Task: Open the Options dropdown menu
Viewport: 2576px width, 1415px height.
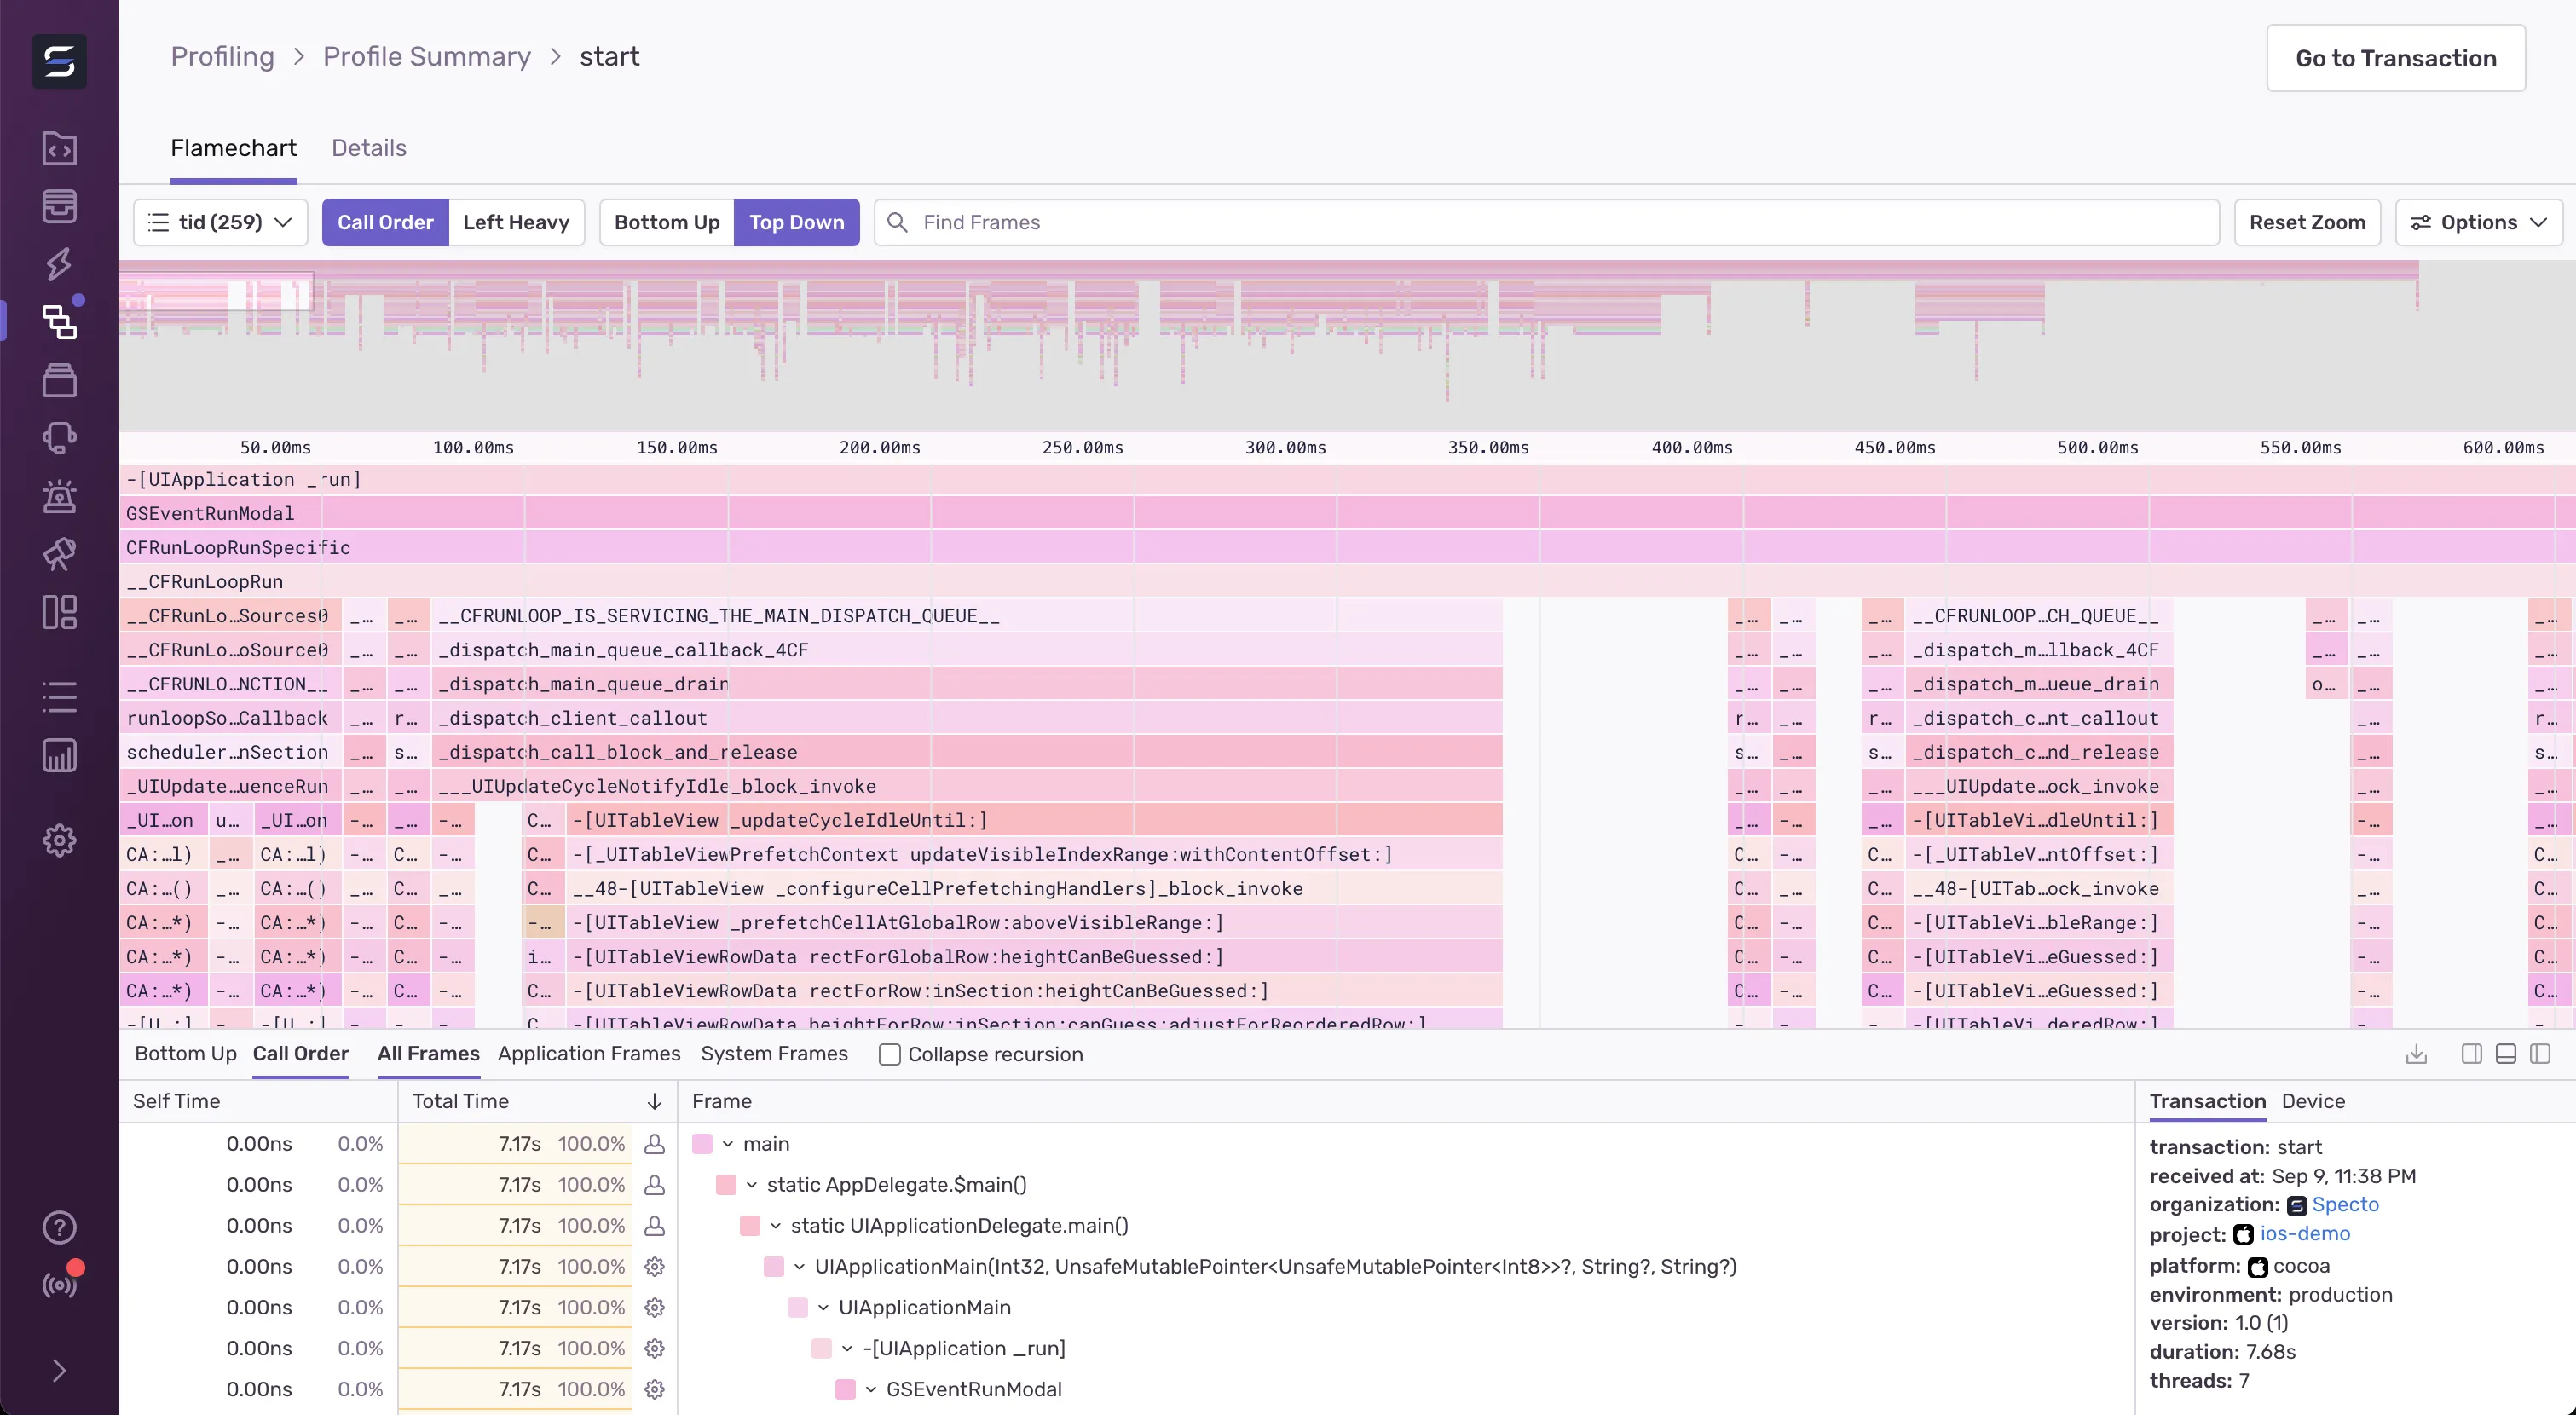Action: (2478, 222)
